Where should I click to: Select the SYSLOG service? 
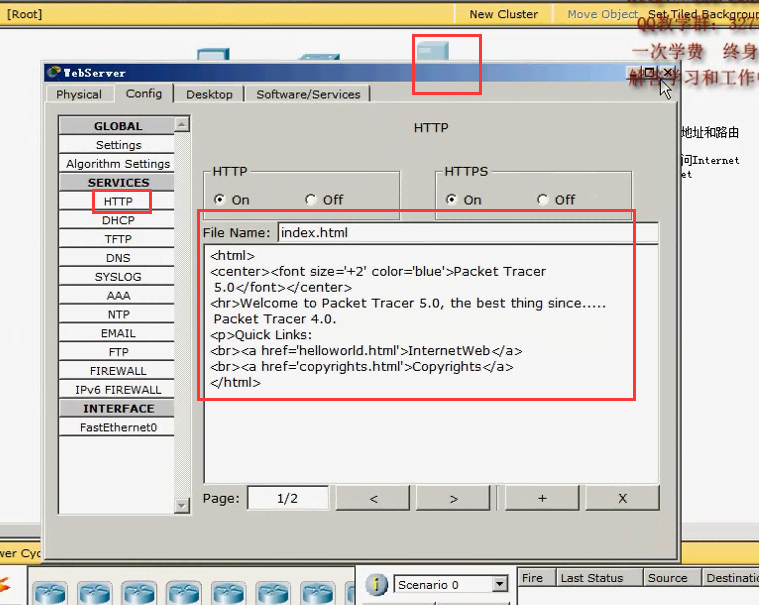[118, 277]
